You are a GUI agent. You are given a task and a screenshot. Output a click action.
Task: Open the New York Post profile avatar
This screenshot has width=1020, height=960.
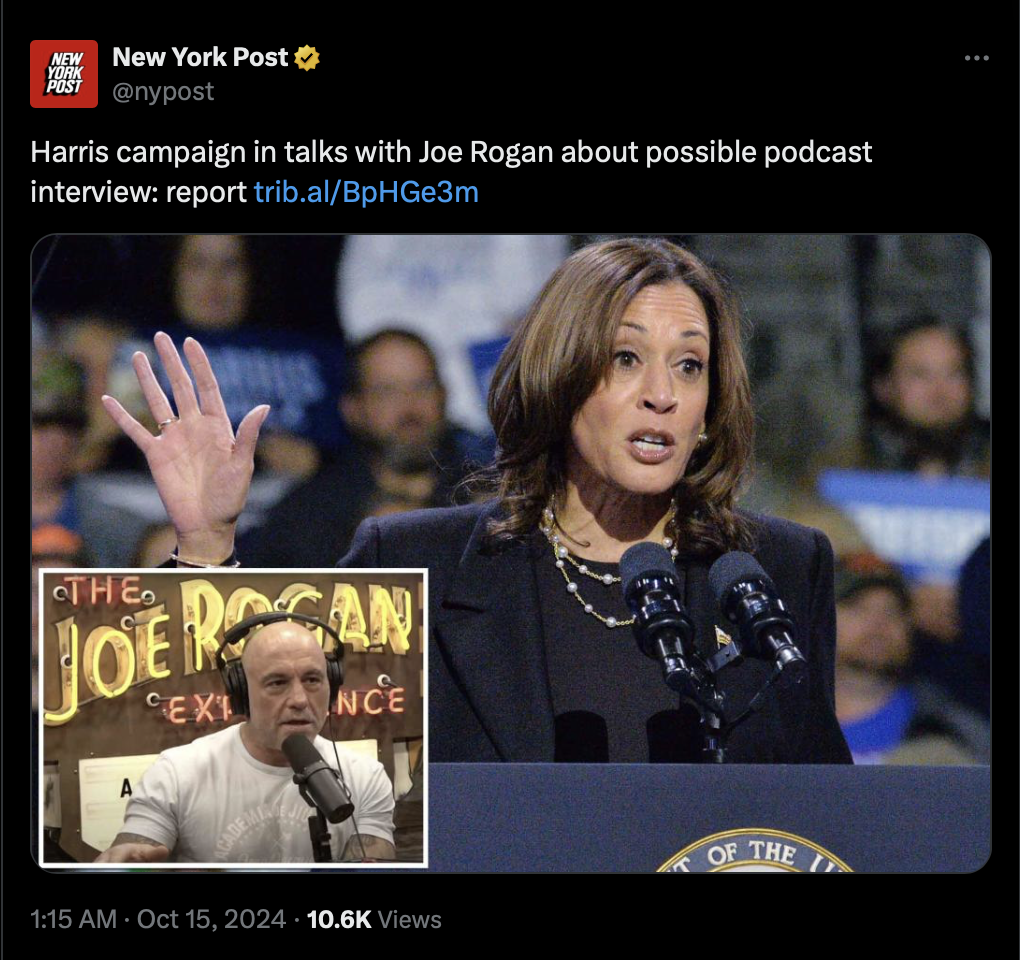(x=64, y=73)
